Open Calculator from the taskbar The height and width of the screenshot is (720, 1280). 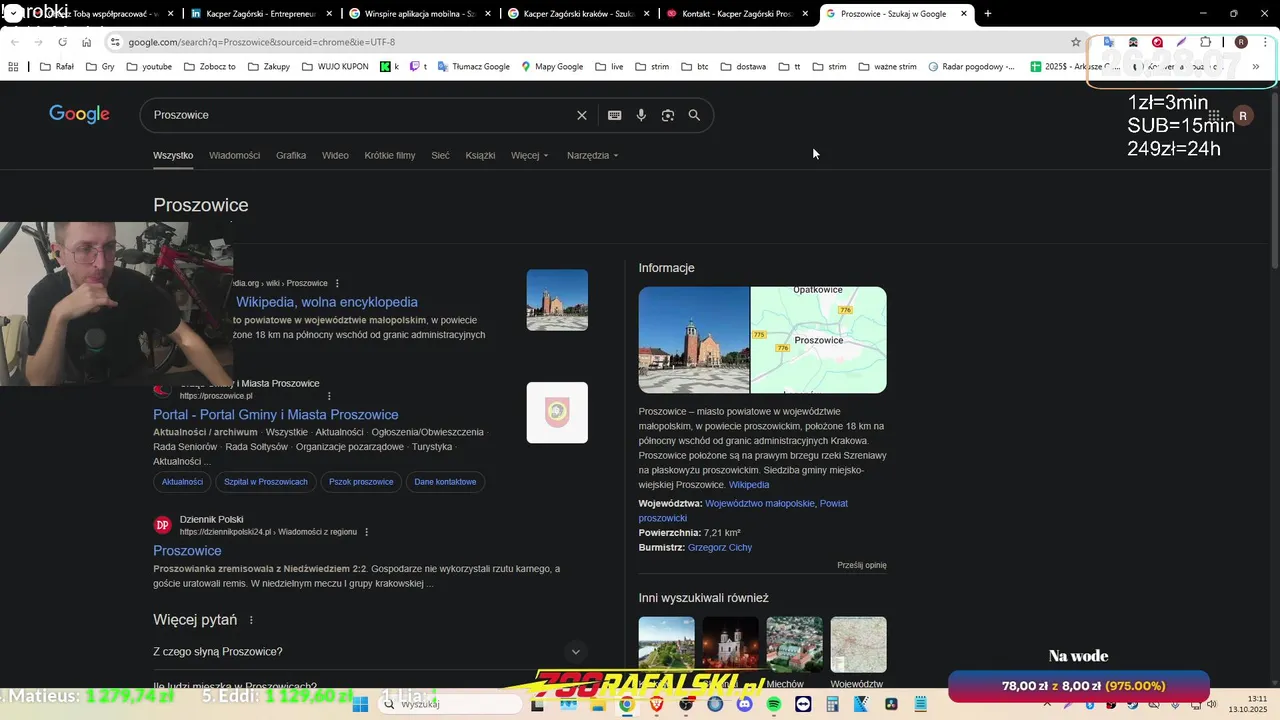click(x=832, y=704)
